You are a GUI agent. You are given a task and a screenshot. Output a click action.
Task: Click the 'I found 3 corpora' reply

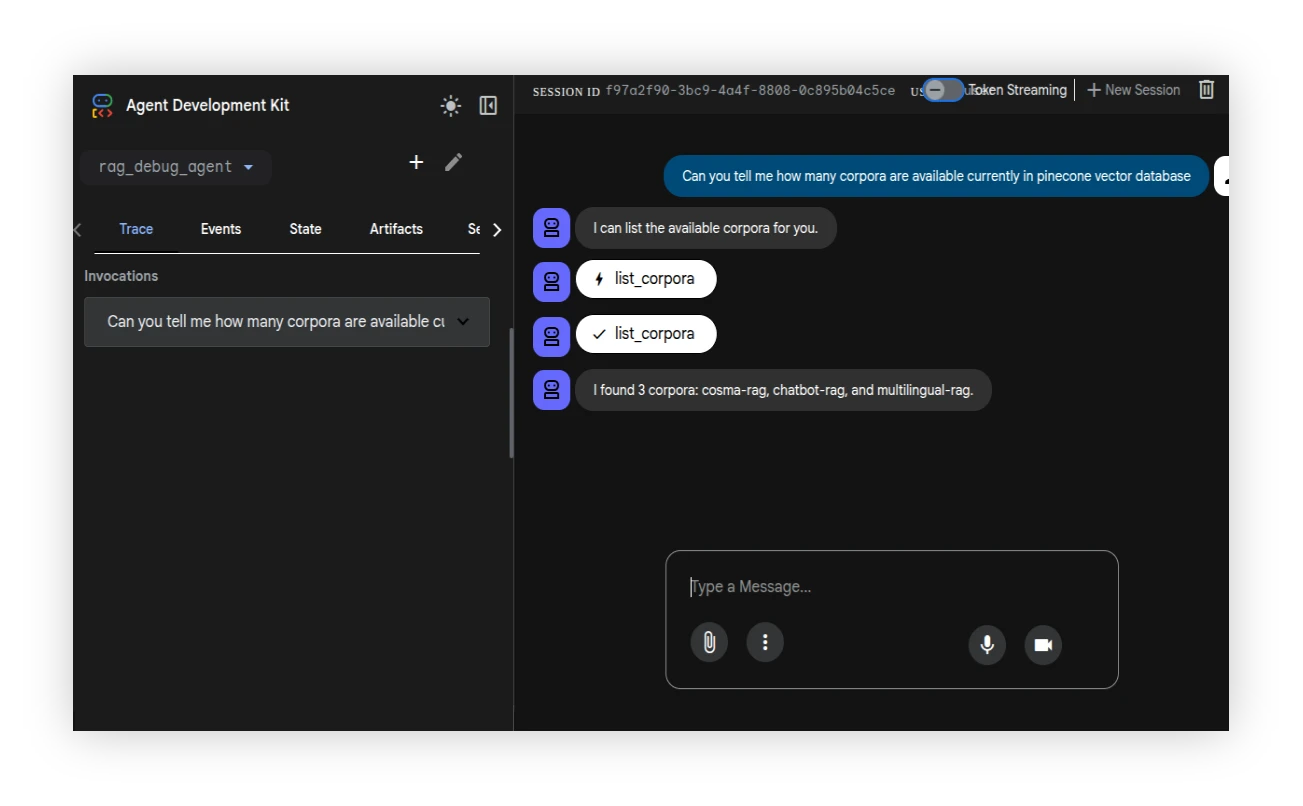[x=783, y=390]
